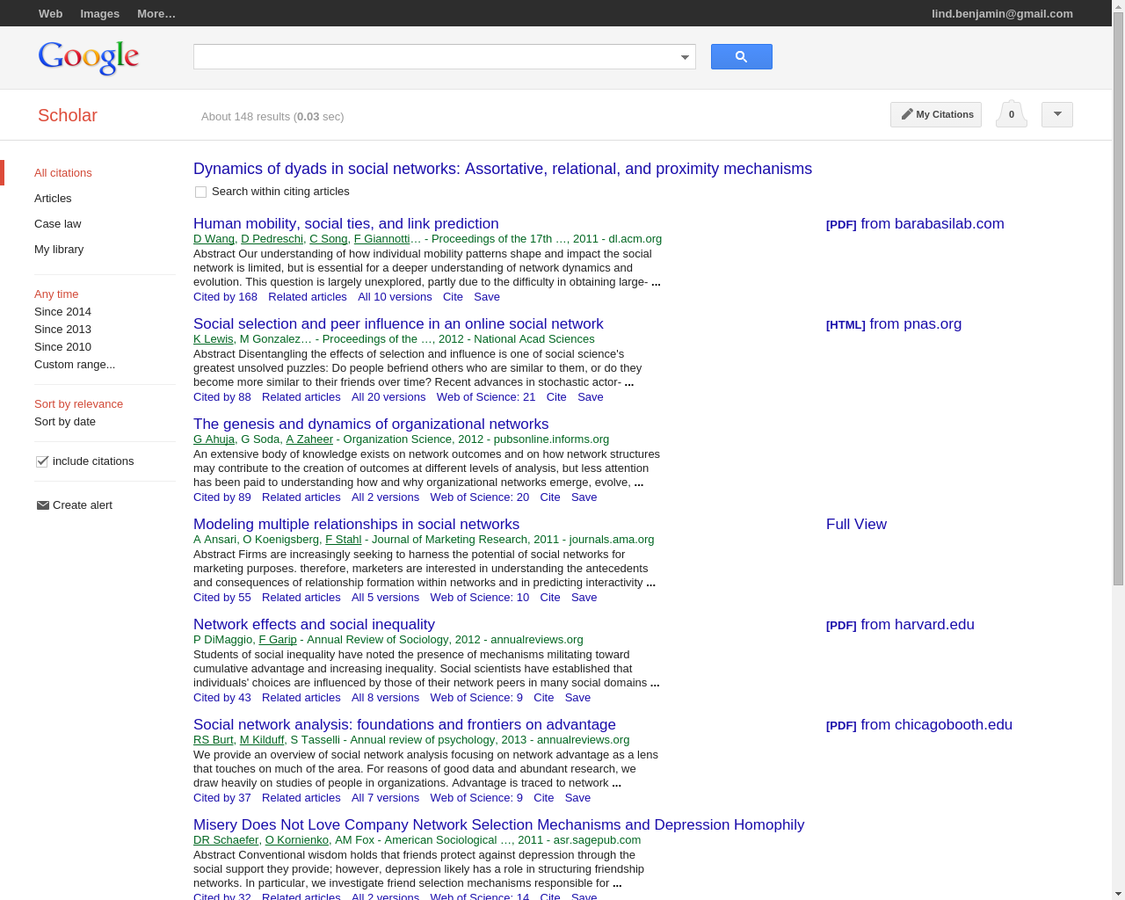Click the Full View link
1125x900 pixels.
(x=856, y=525)
